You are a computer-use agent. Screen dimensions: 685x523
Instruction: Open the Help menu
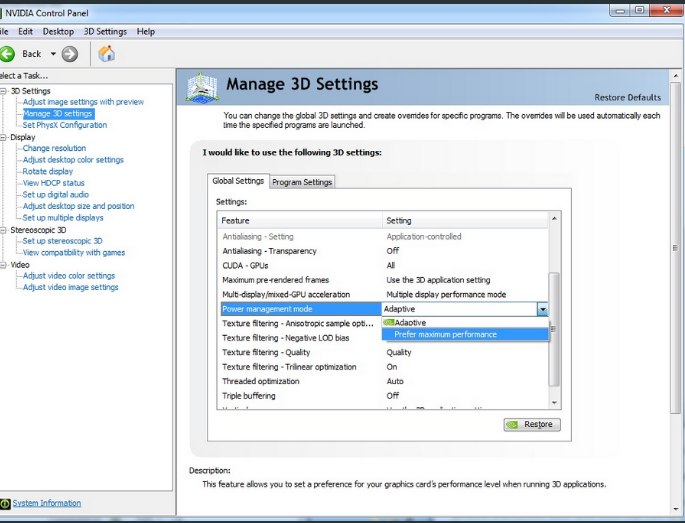point(145,31)
